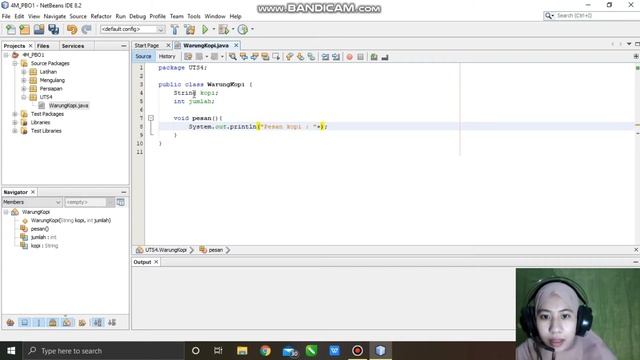Click the Profile Project clock icon
Screen dimensions: 640x360
pyautogui.click(x=243, y=29)
